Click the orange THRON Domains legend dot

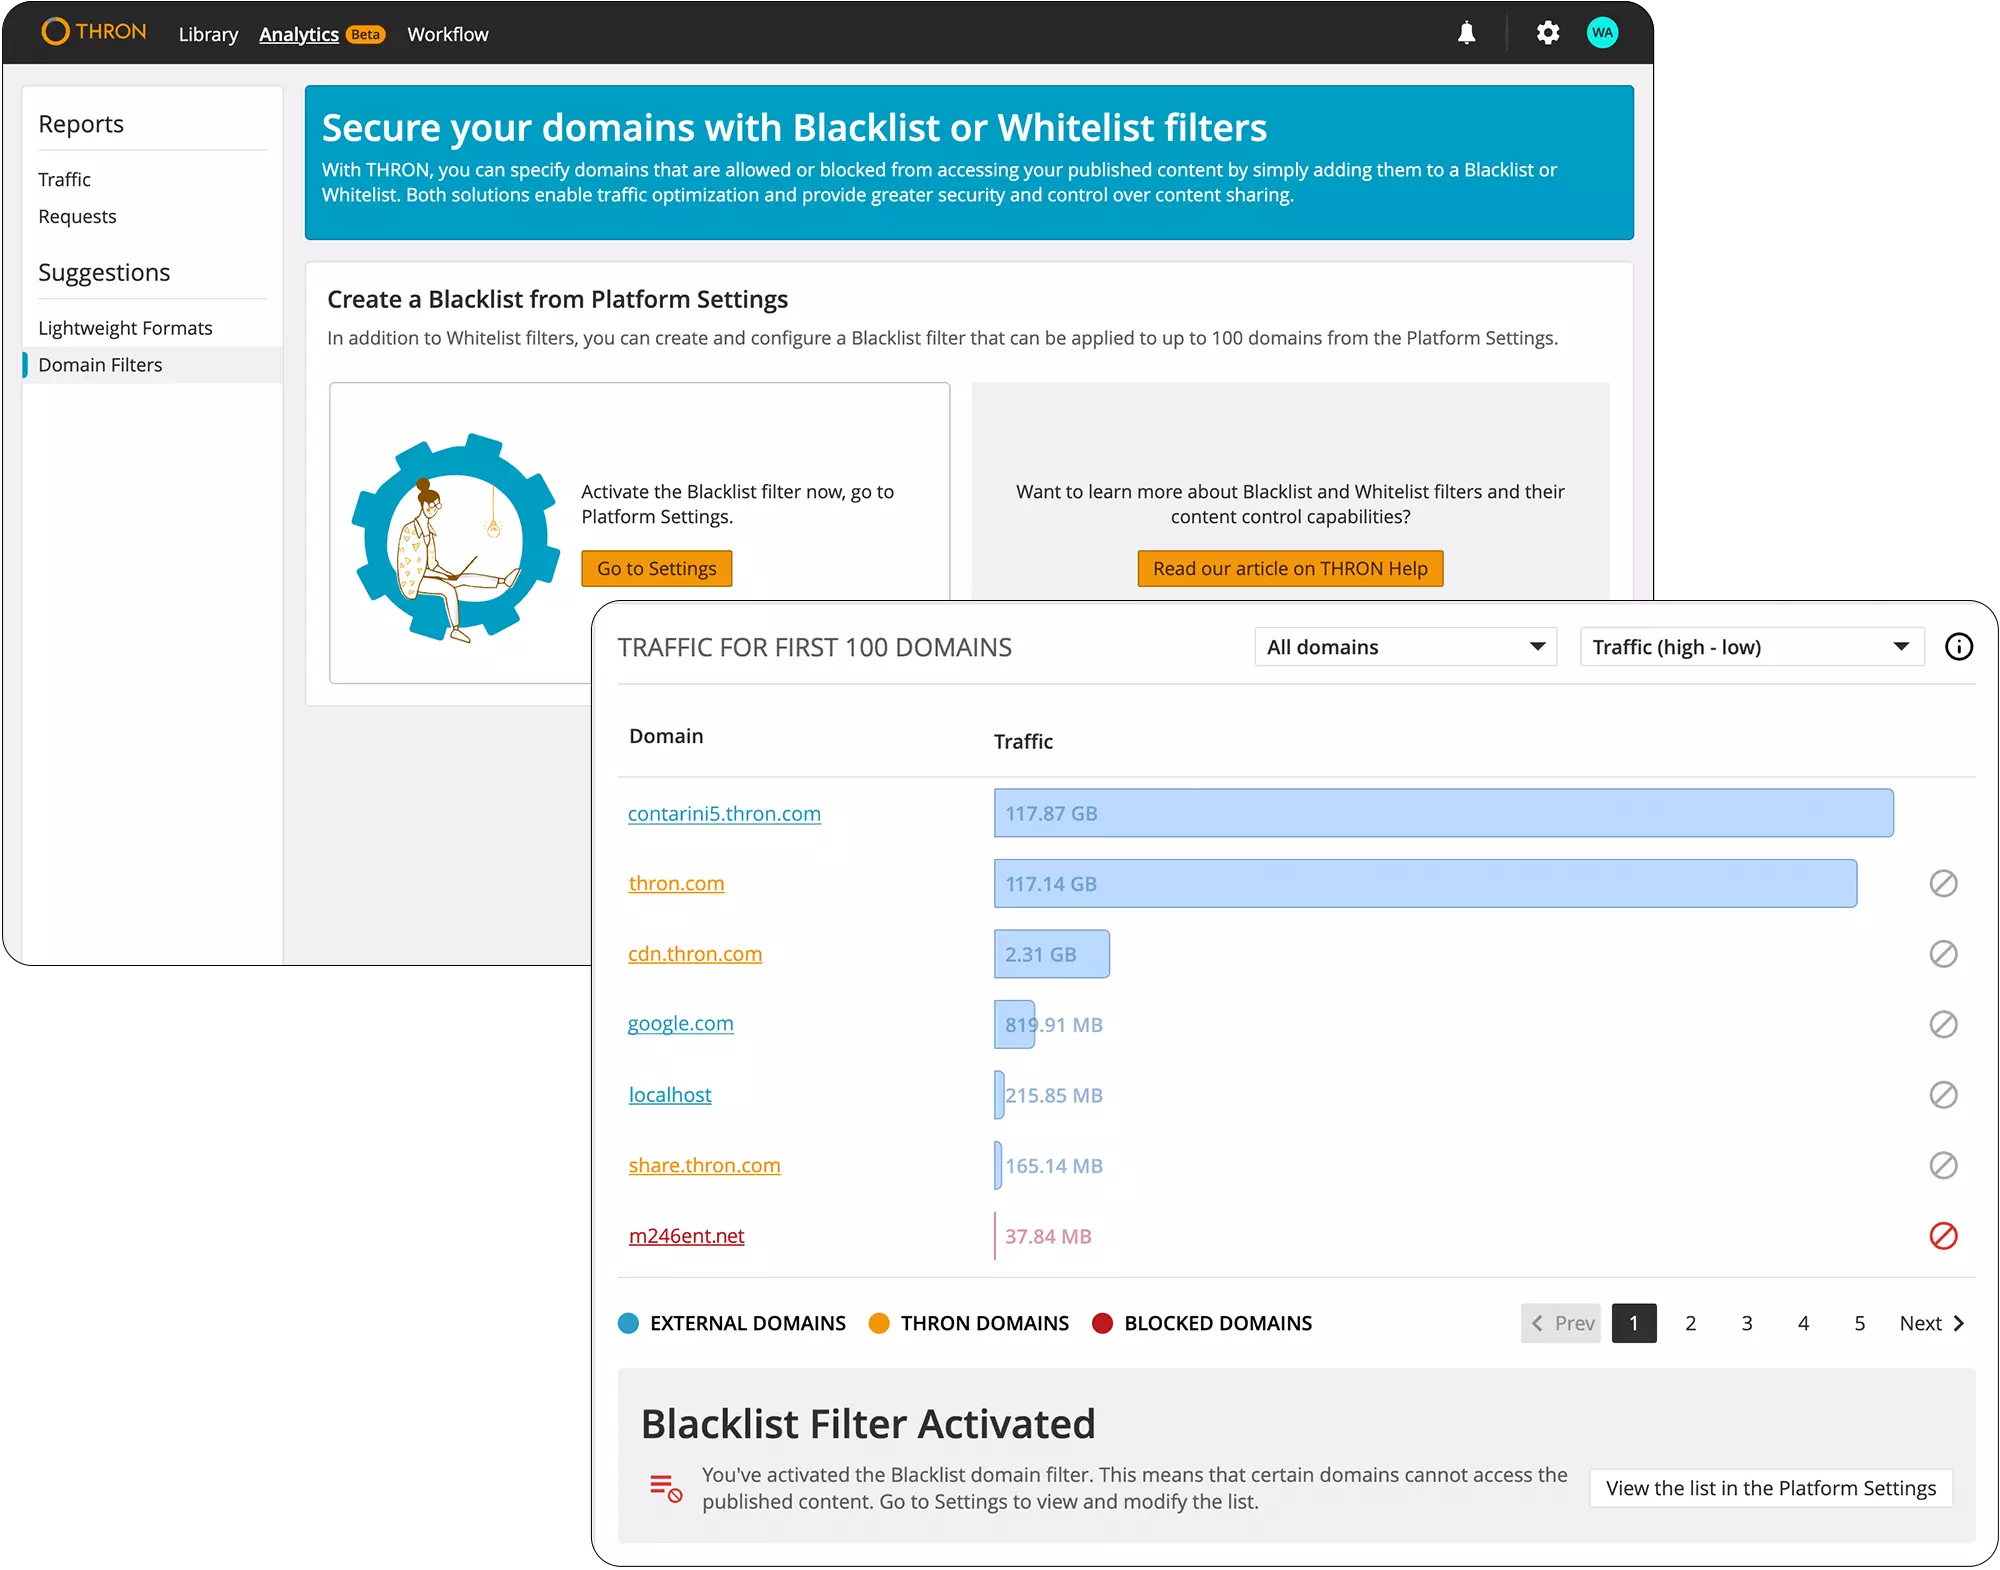879,1323
